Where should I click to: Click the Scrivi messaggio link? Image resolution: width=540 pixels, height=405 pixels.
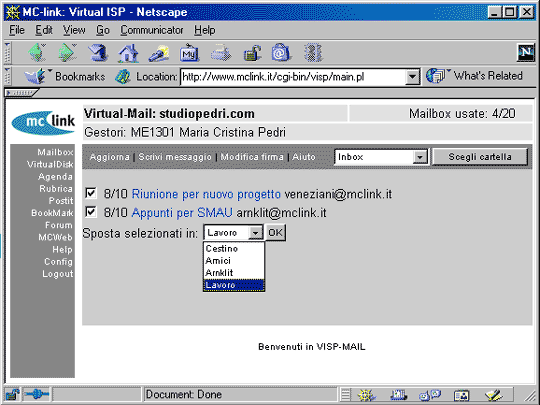coord(175,157)
